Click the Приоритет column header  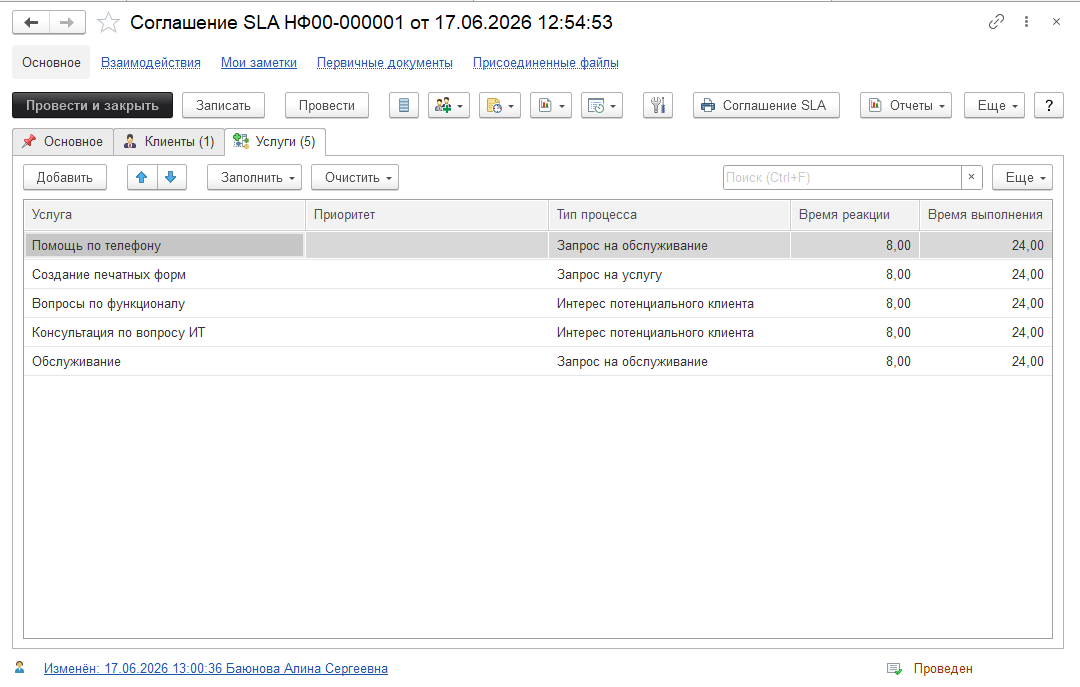coord(427,214)
